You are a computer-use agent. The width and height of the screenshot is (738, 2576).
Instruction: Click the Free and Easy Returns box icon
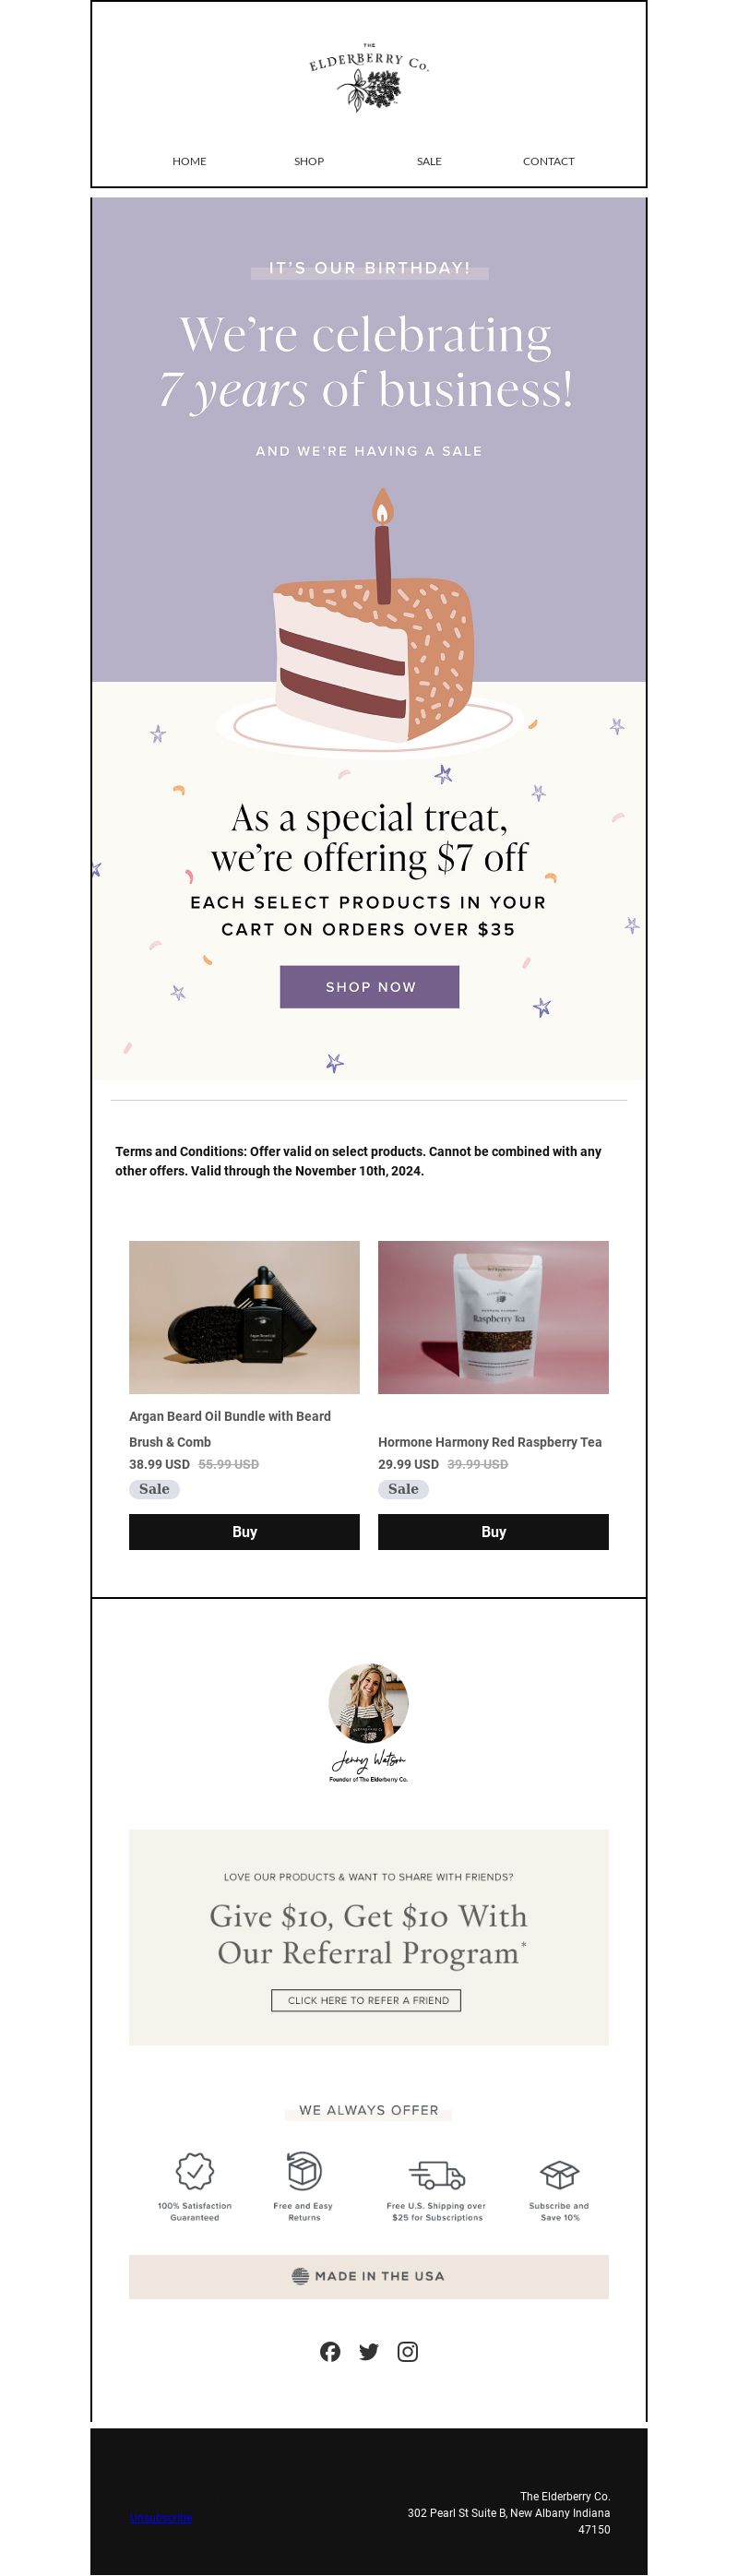[x=304, y=2171]
